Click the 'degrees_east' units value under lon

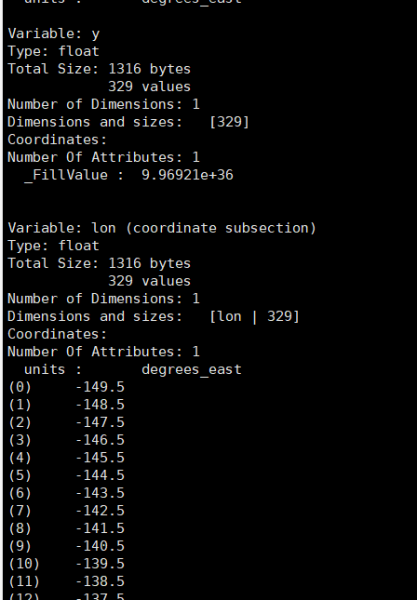coord(192,370)
